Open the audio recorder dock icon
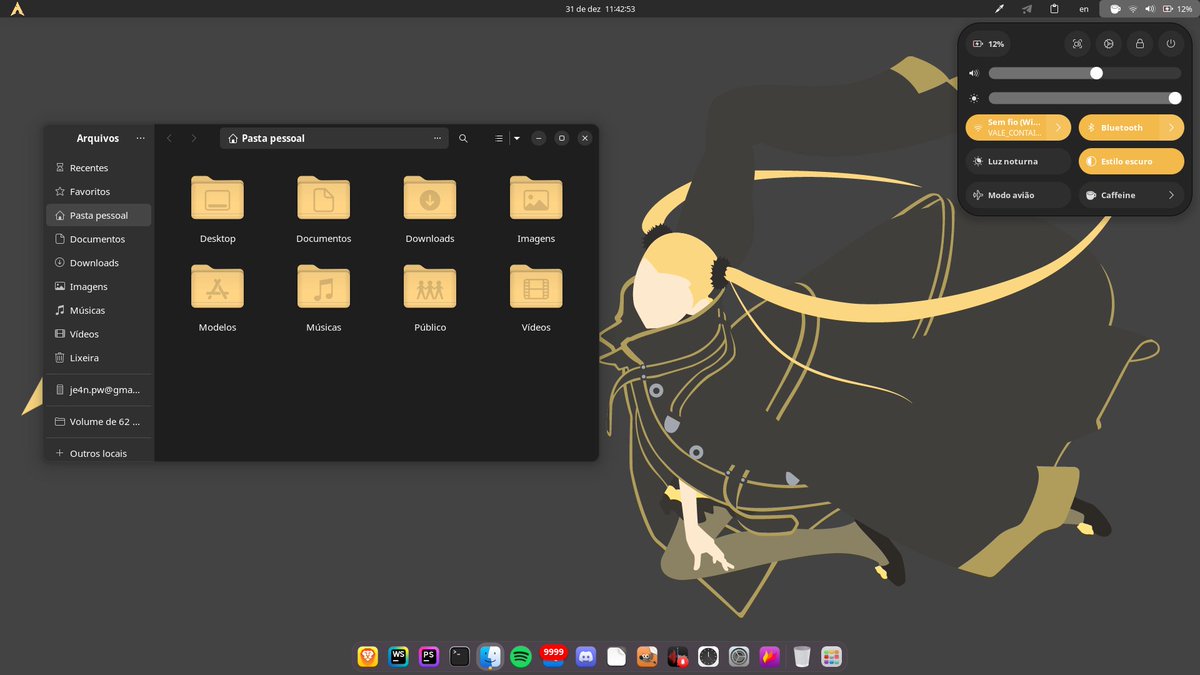This screenshot has height=675, width=1200. (x=678, y=657)
